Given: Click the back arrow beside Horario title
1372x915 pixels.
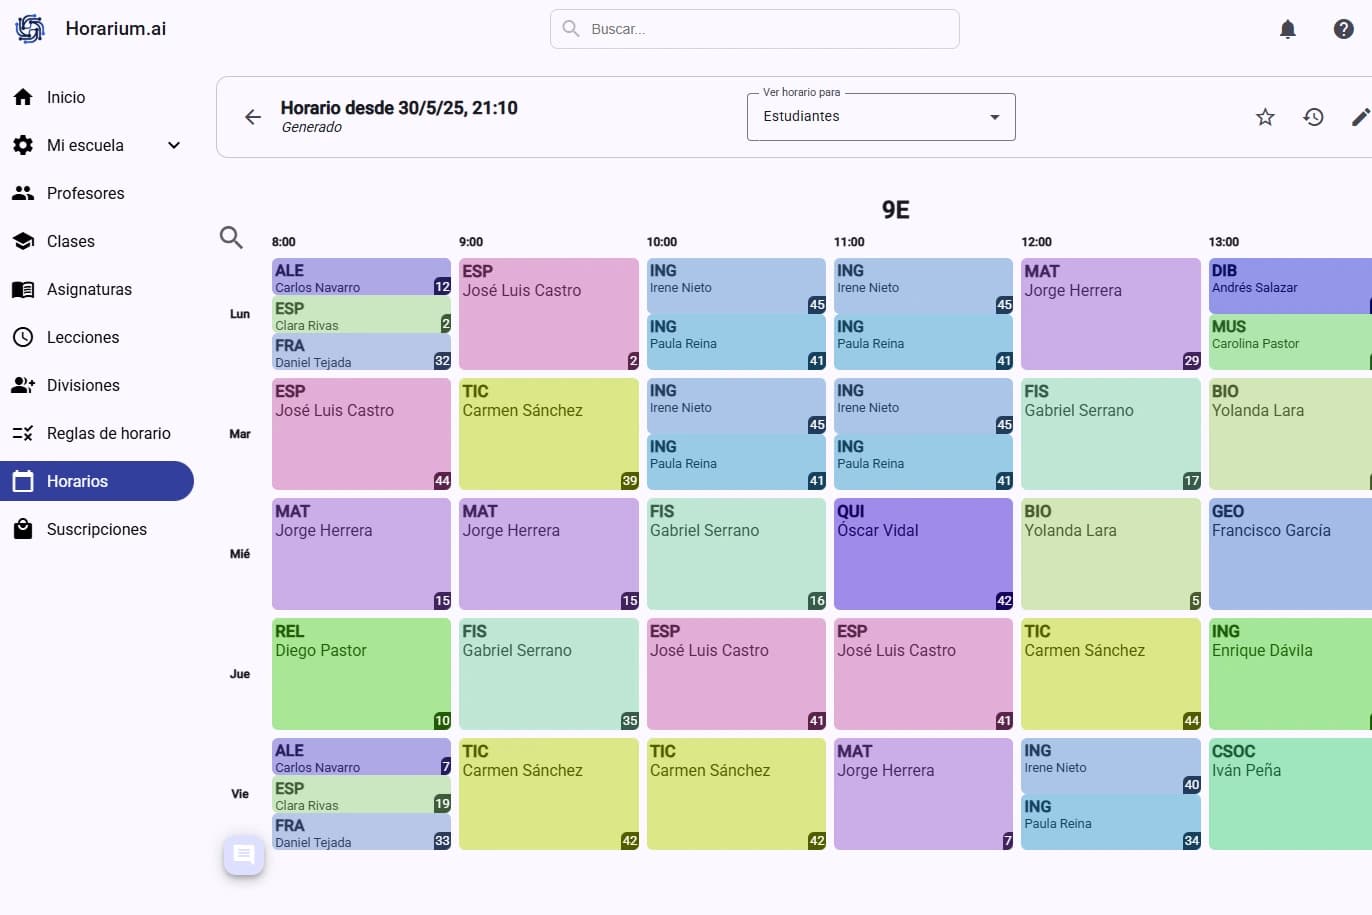Looking at the screenshot, I should (x=253, y=117).
